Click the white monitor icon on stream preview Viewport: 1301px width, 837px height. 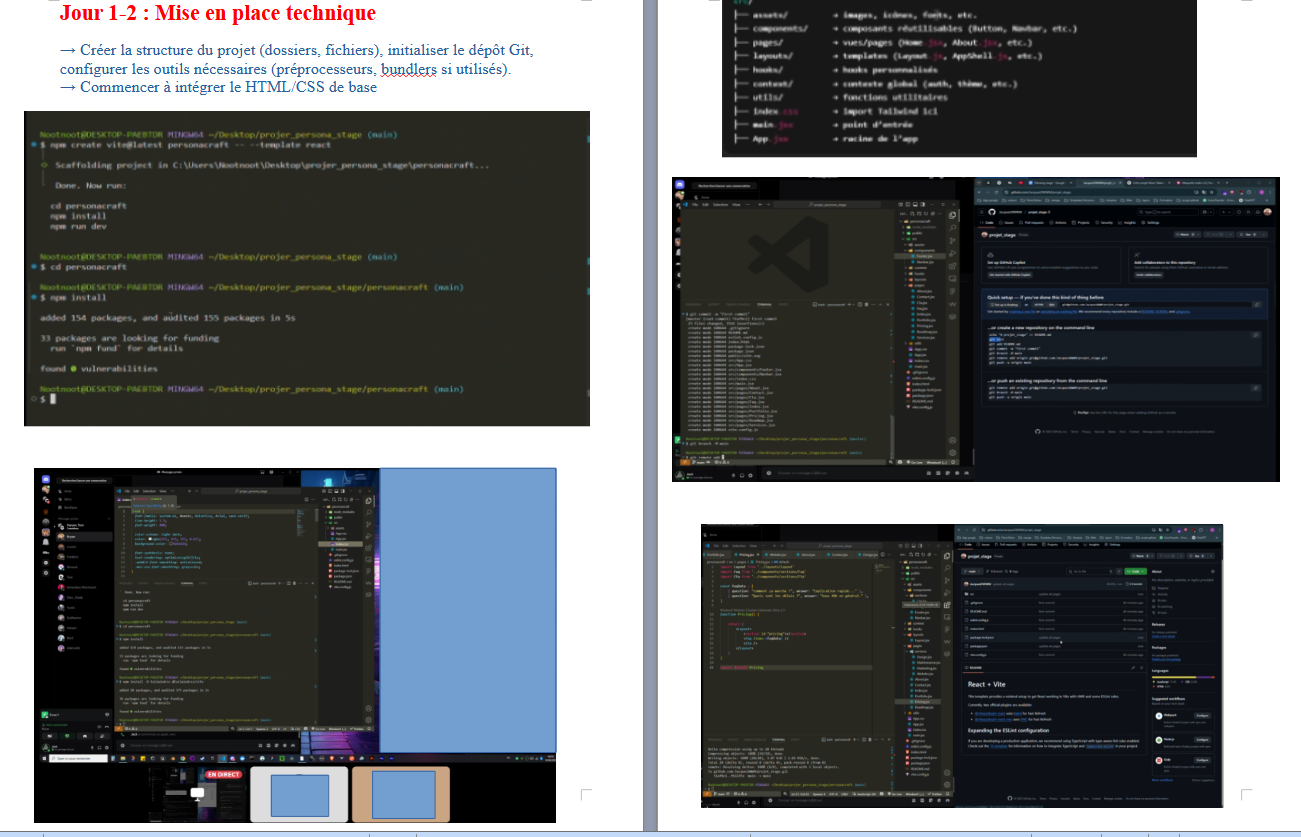point(197,793)
